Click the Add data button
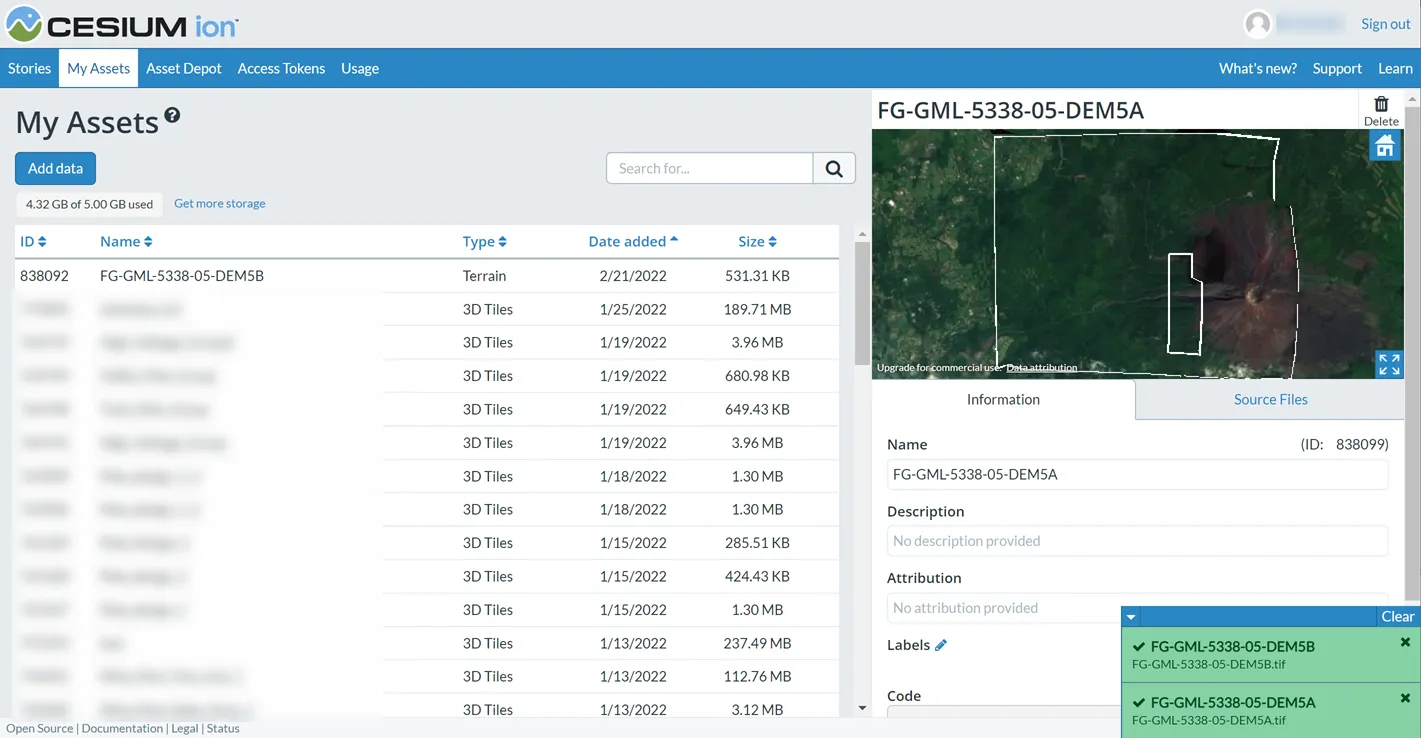Viewport: 1421px width, 738px height. coord(55,169)
